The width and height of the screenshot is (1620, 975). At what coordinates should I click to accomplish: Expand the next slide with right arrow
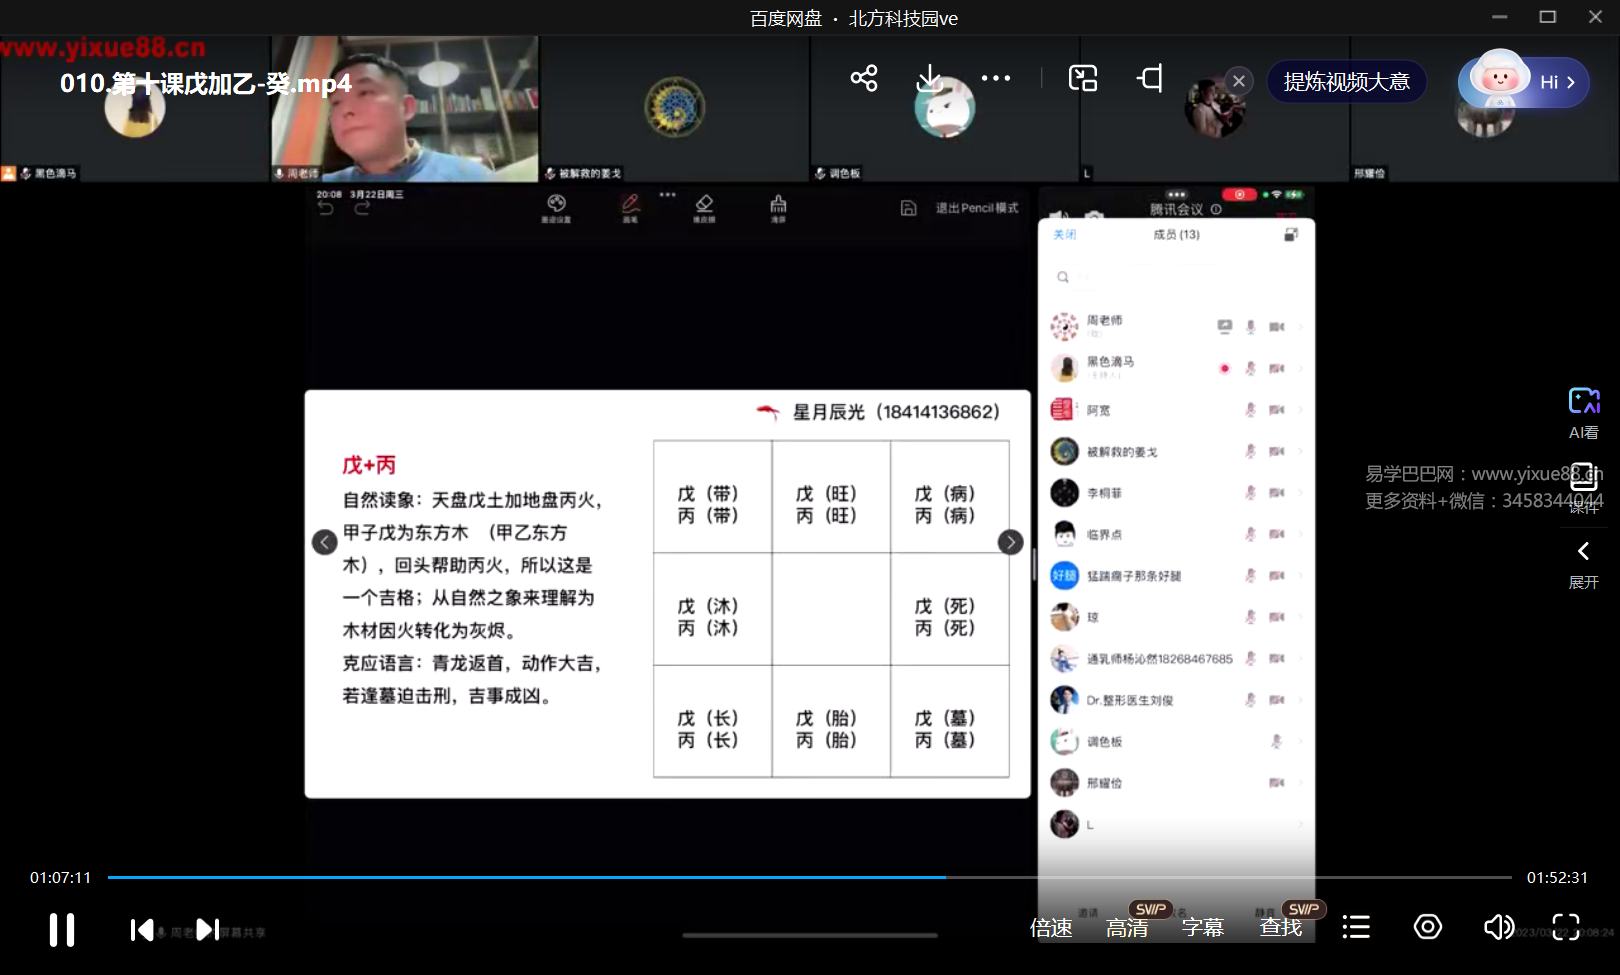(1010, 541)
